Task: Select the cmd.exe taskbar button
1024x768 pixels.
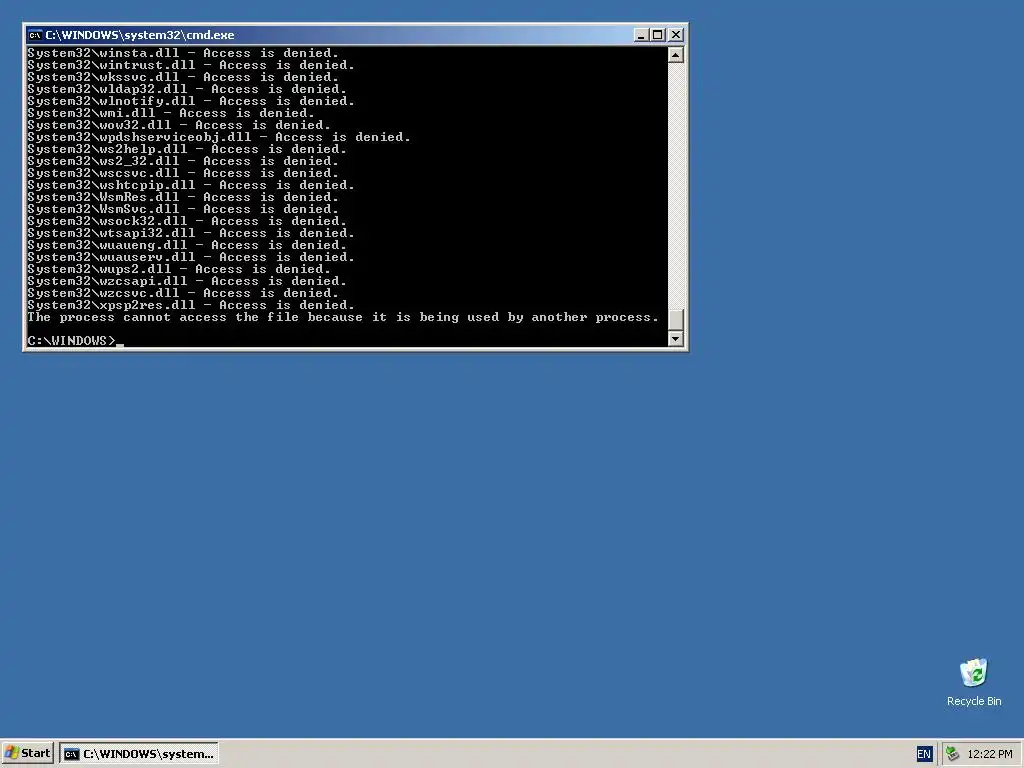Action: coord(139,754)
